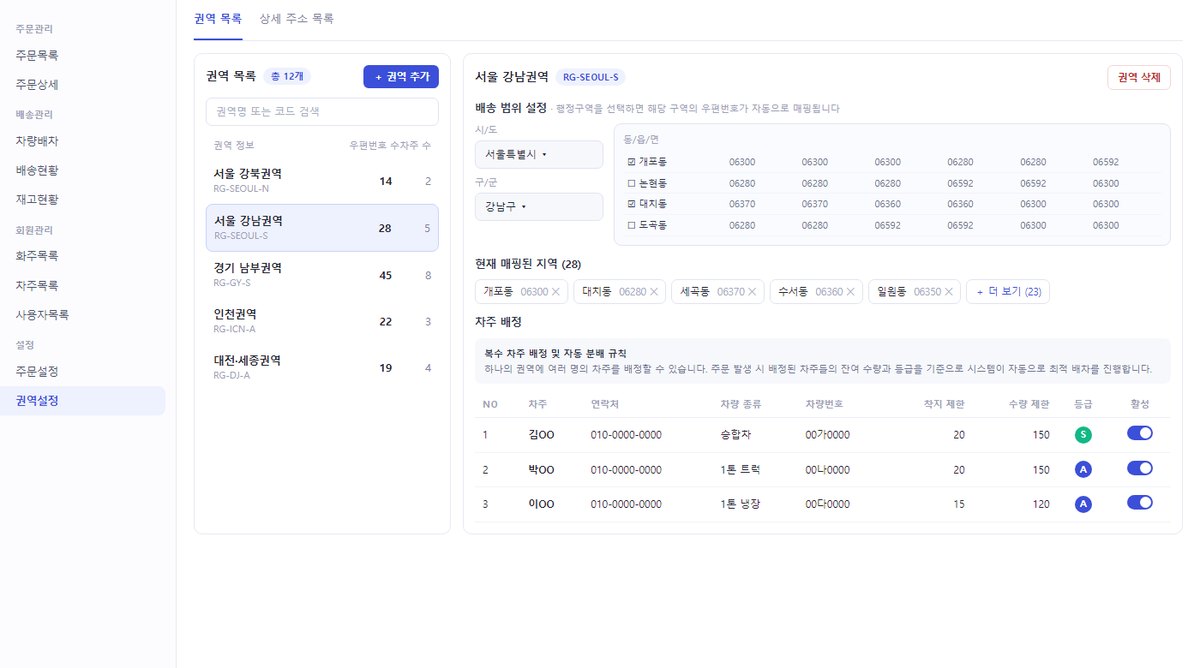Click the + 권역 추가 button

(401, 76)
